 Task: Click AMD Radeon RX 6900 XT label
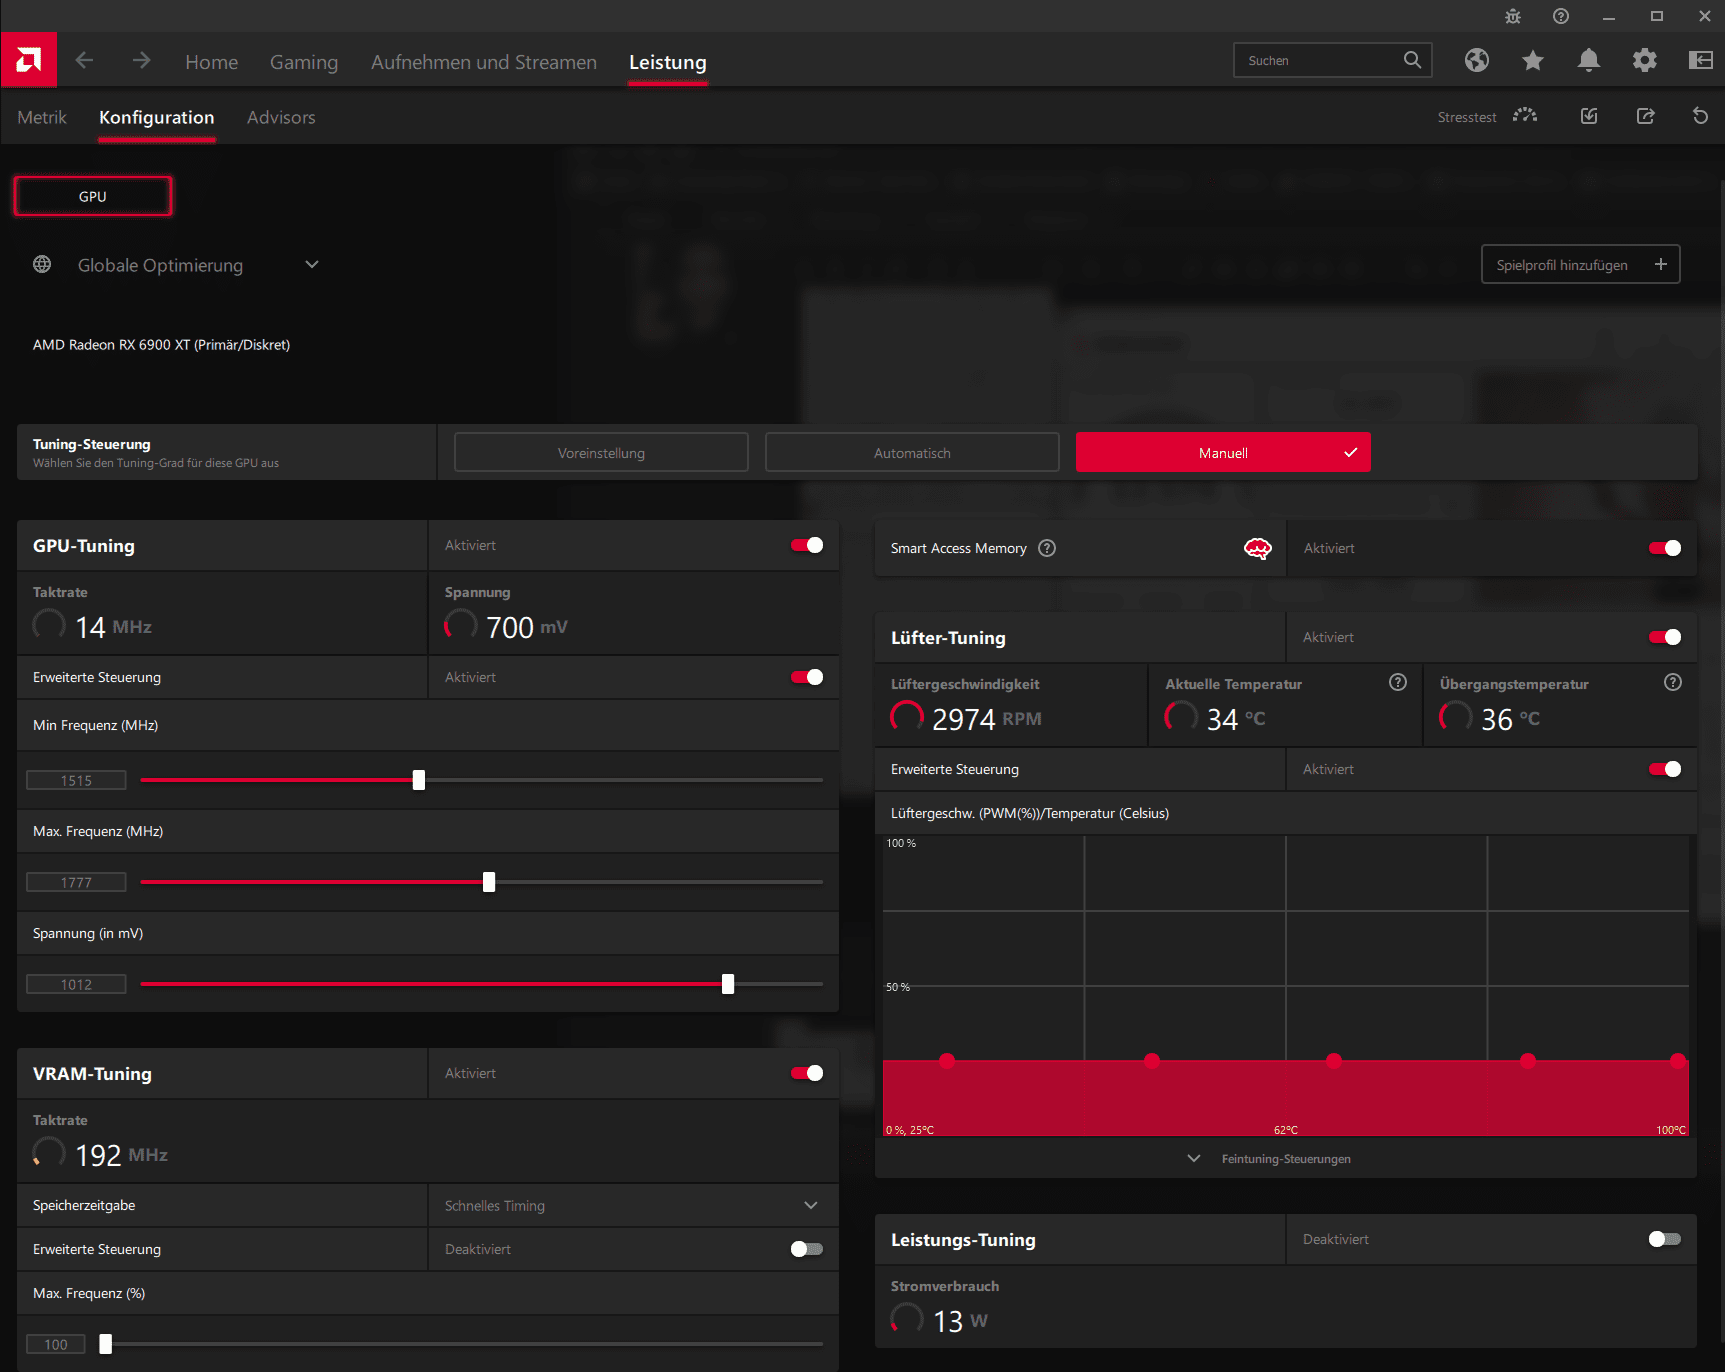161,344
